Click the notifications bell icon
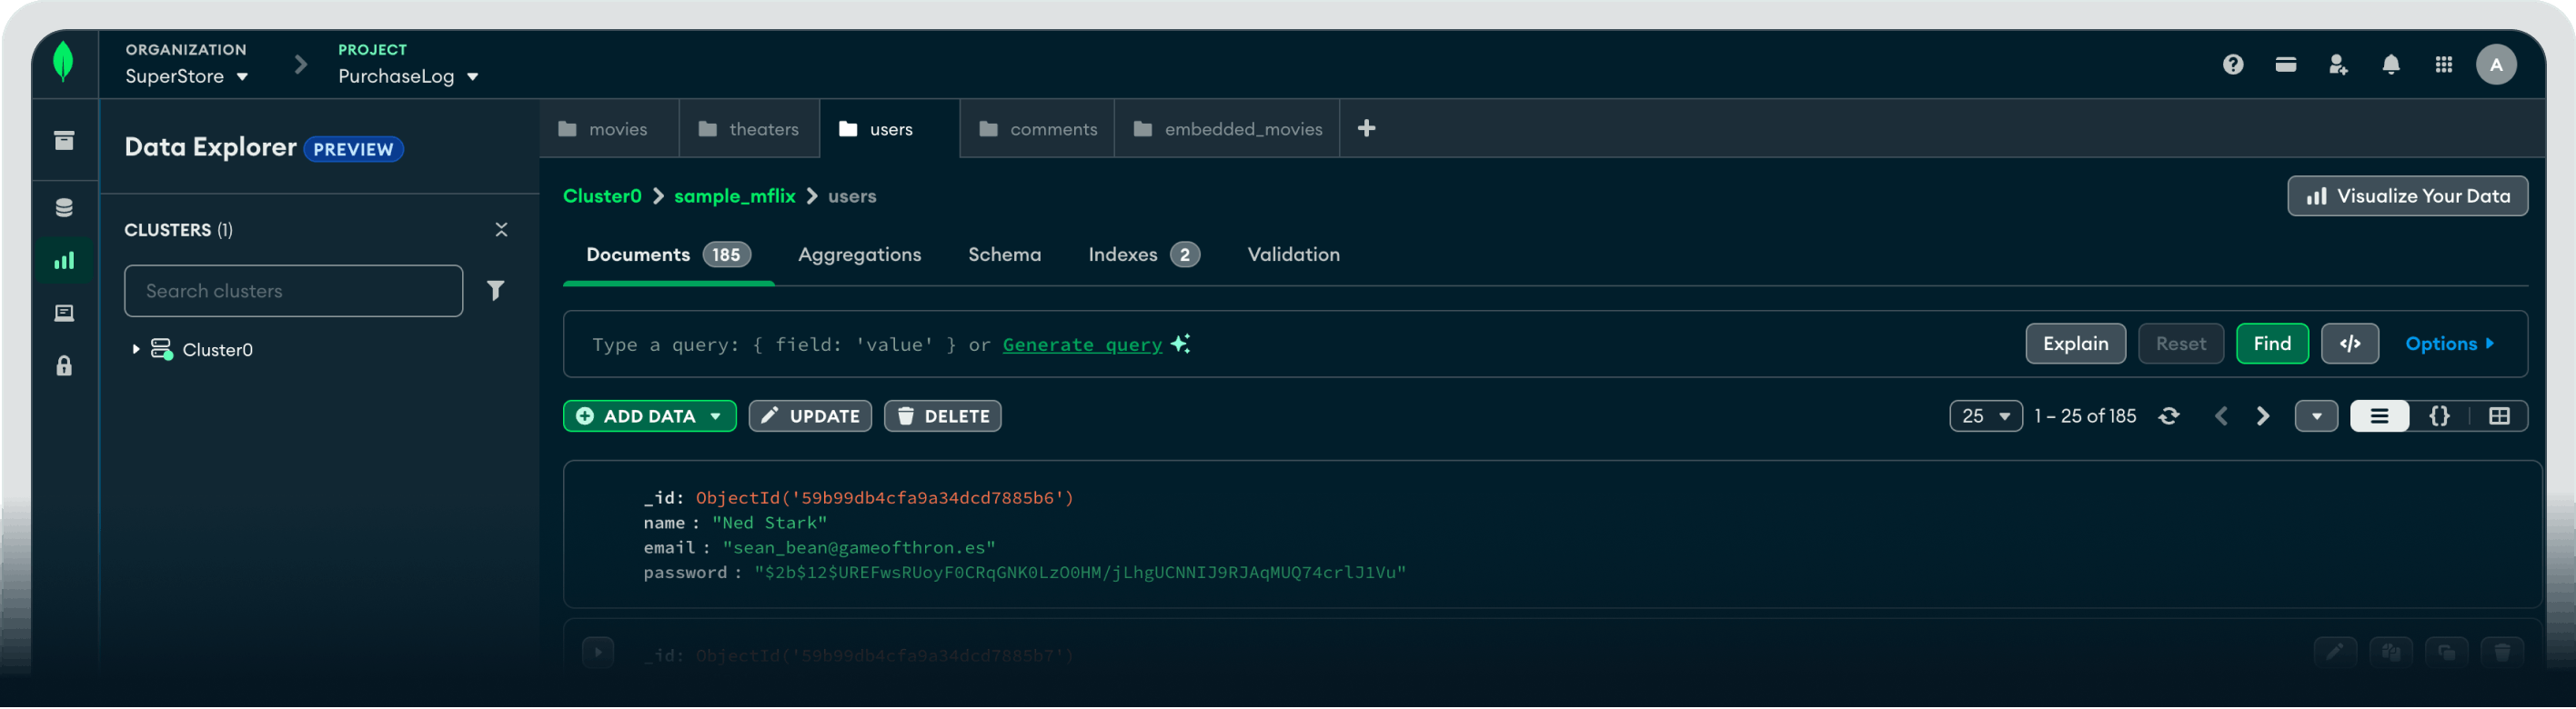The width and height of the screenshot is (2576, 709). pos(2390,65)
